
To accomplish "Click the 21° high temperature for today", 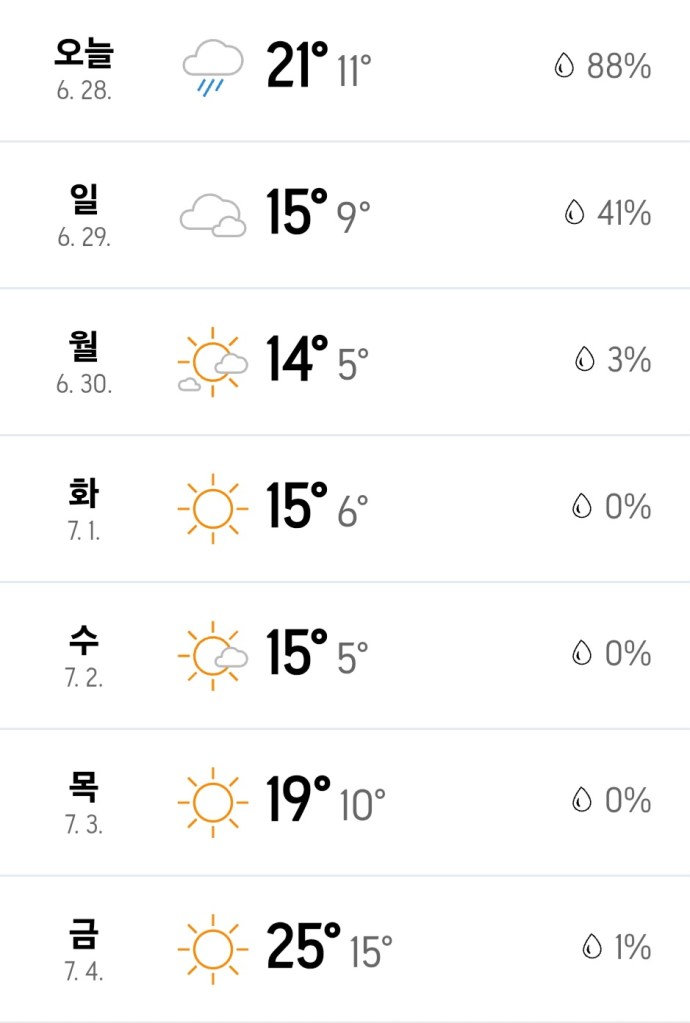I will click(297, 66).
